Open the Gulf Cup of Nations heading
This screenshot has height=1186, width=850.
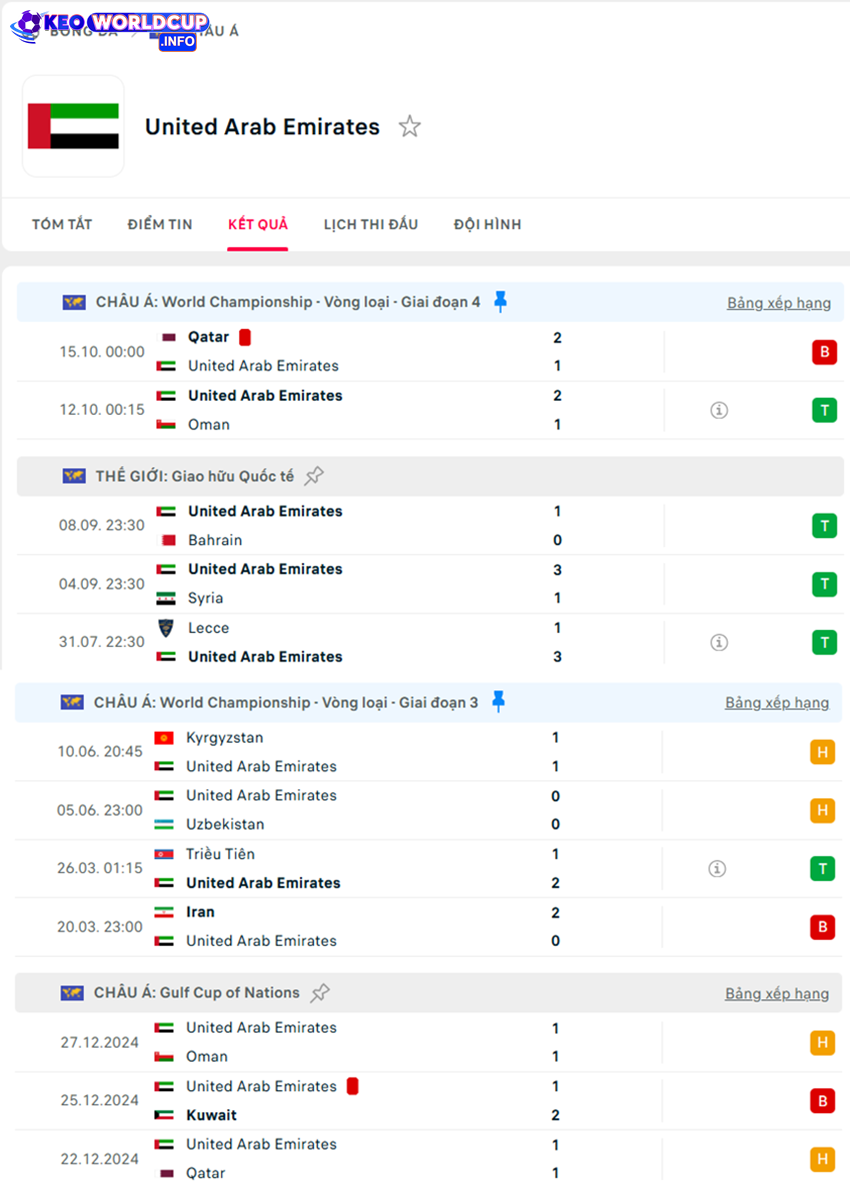[x=197, y=992]
